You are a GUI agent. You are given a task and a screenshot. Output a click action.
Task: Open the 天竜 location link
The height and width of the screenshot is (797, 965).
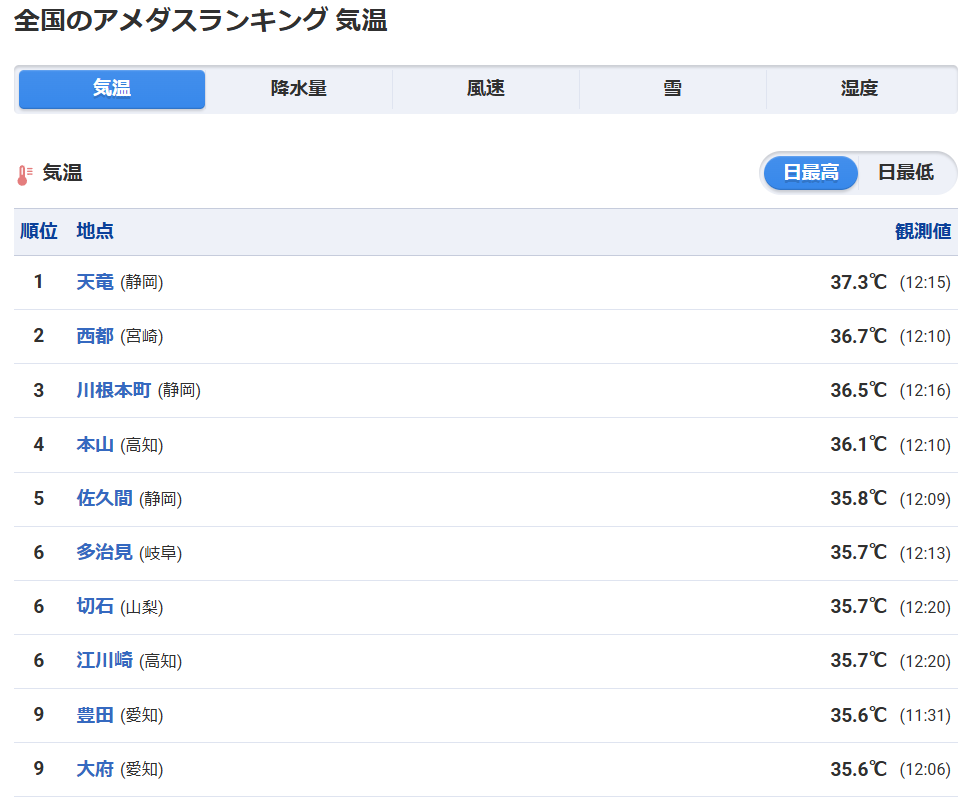click(x=95, y=282)
